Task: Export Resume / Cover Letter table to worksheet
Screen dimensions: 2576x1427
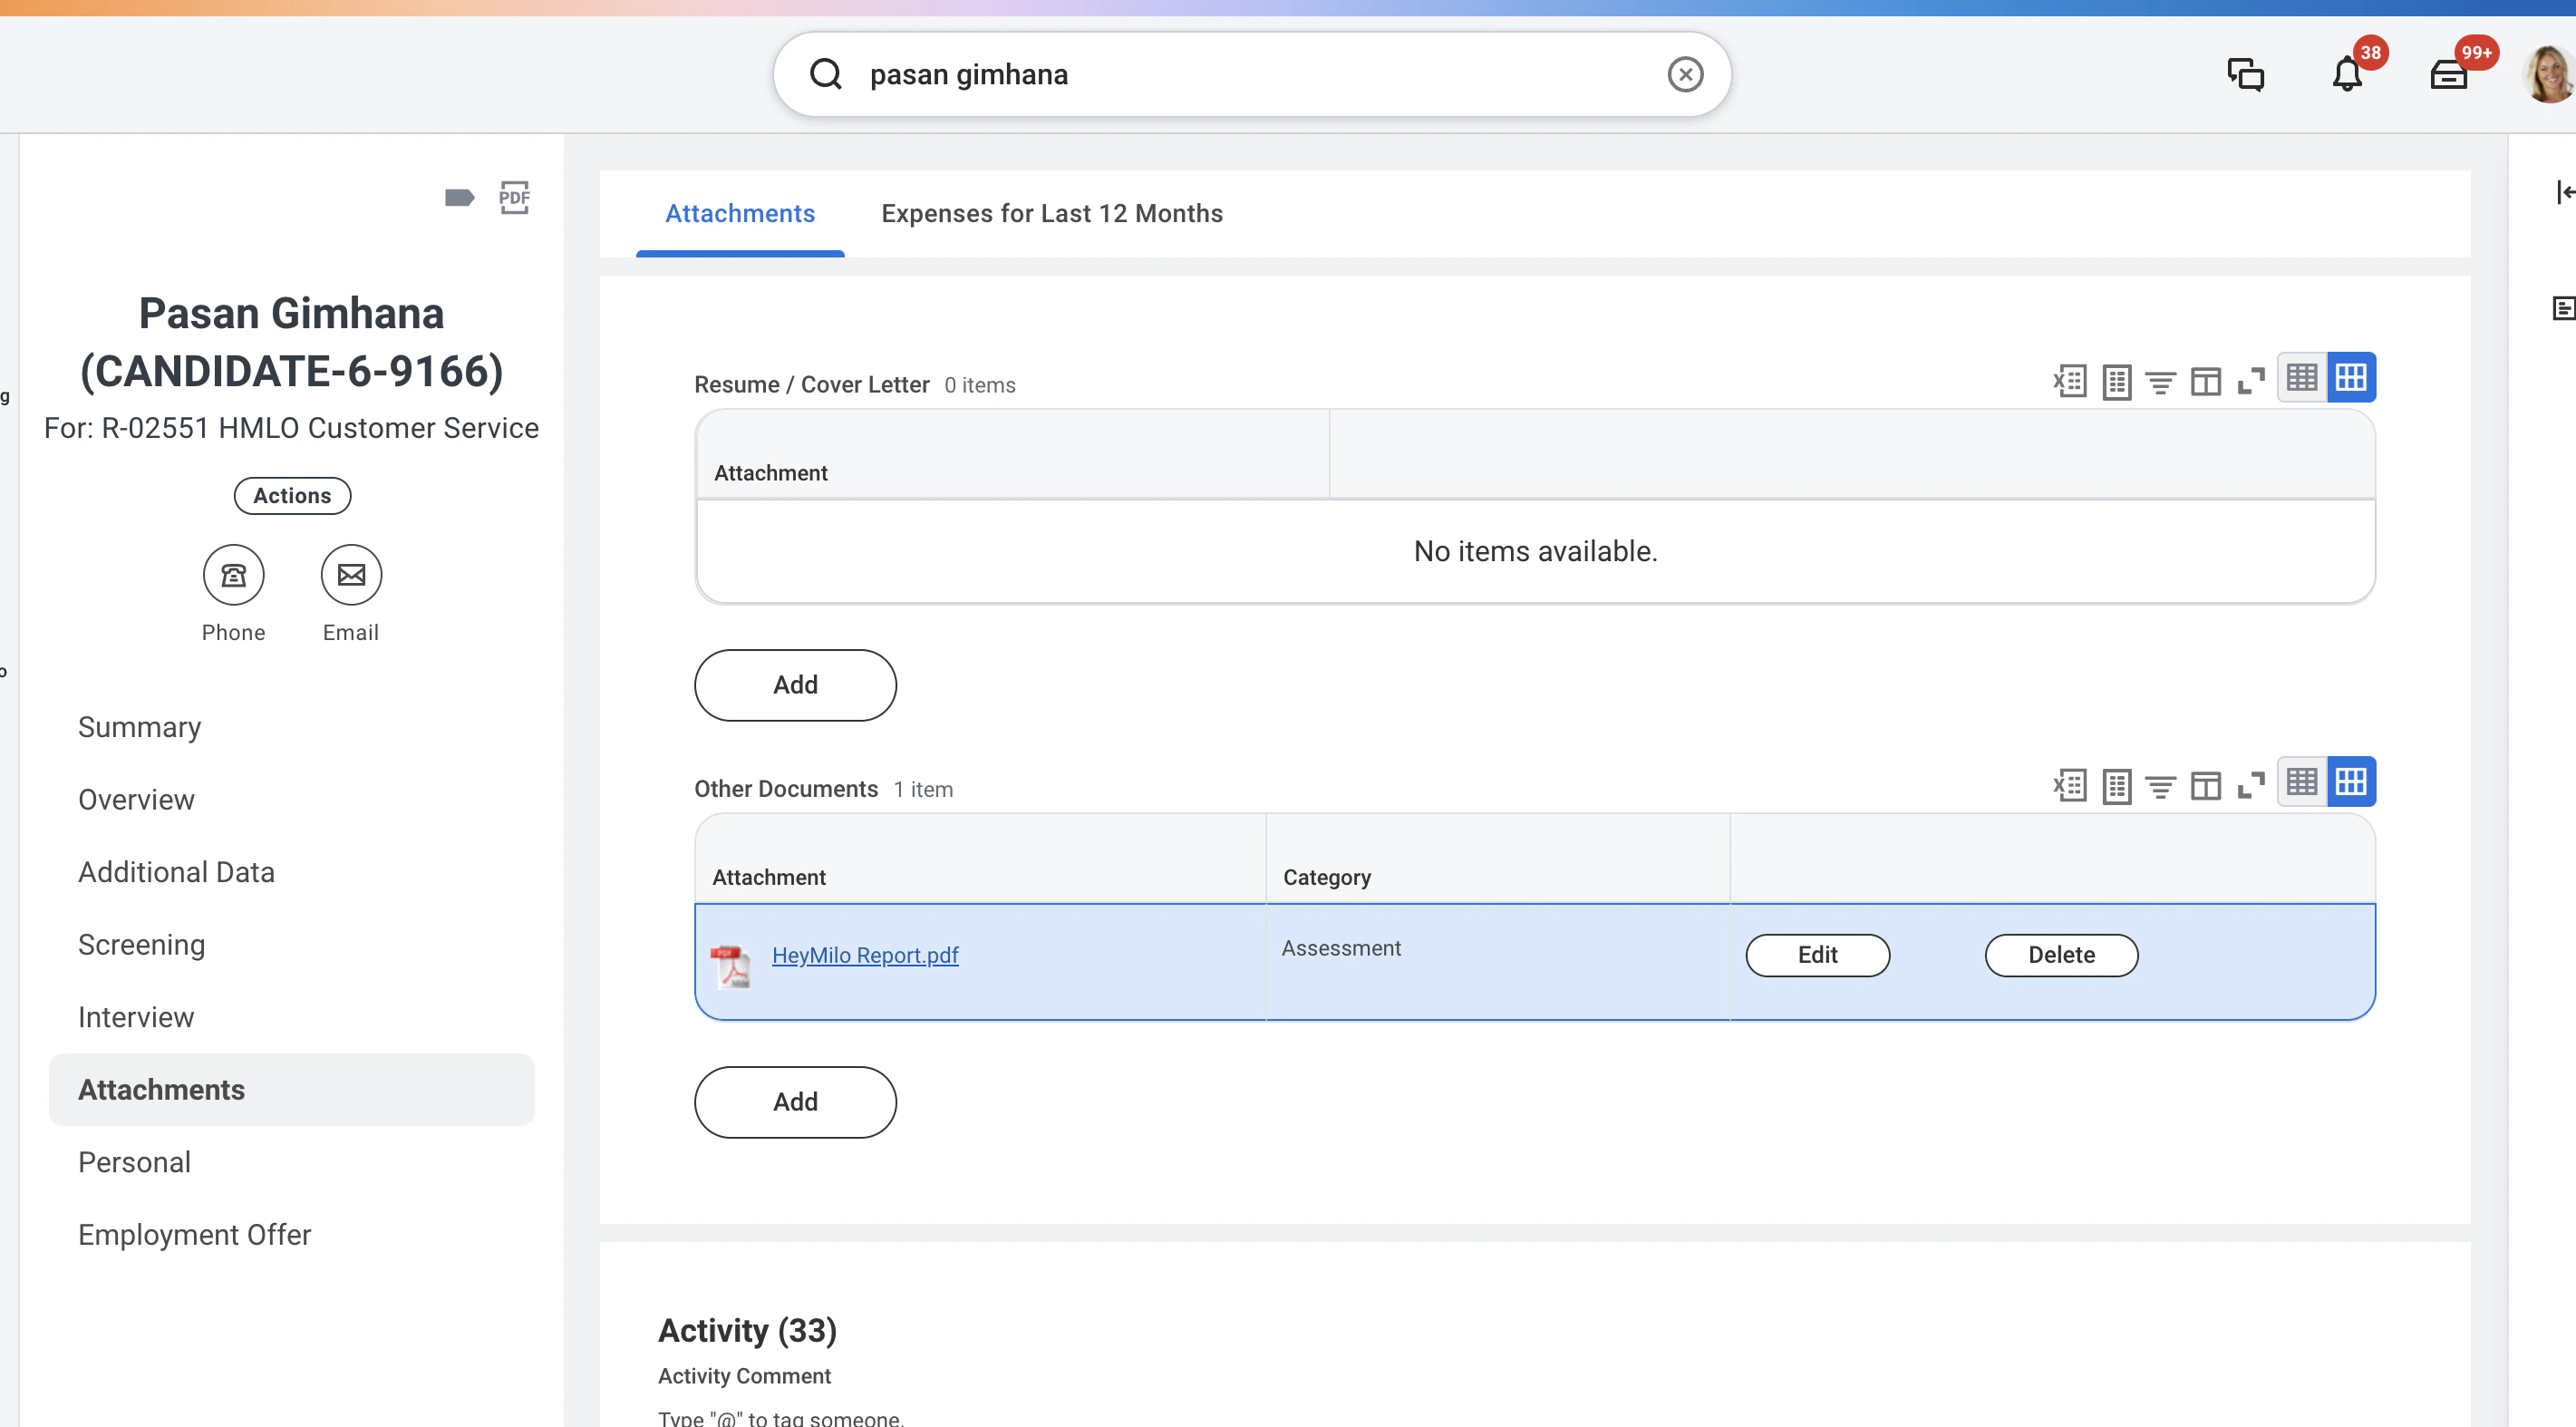Action: 2116,381
